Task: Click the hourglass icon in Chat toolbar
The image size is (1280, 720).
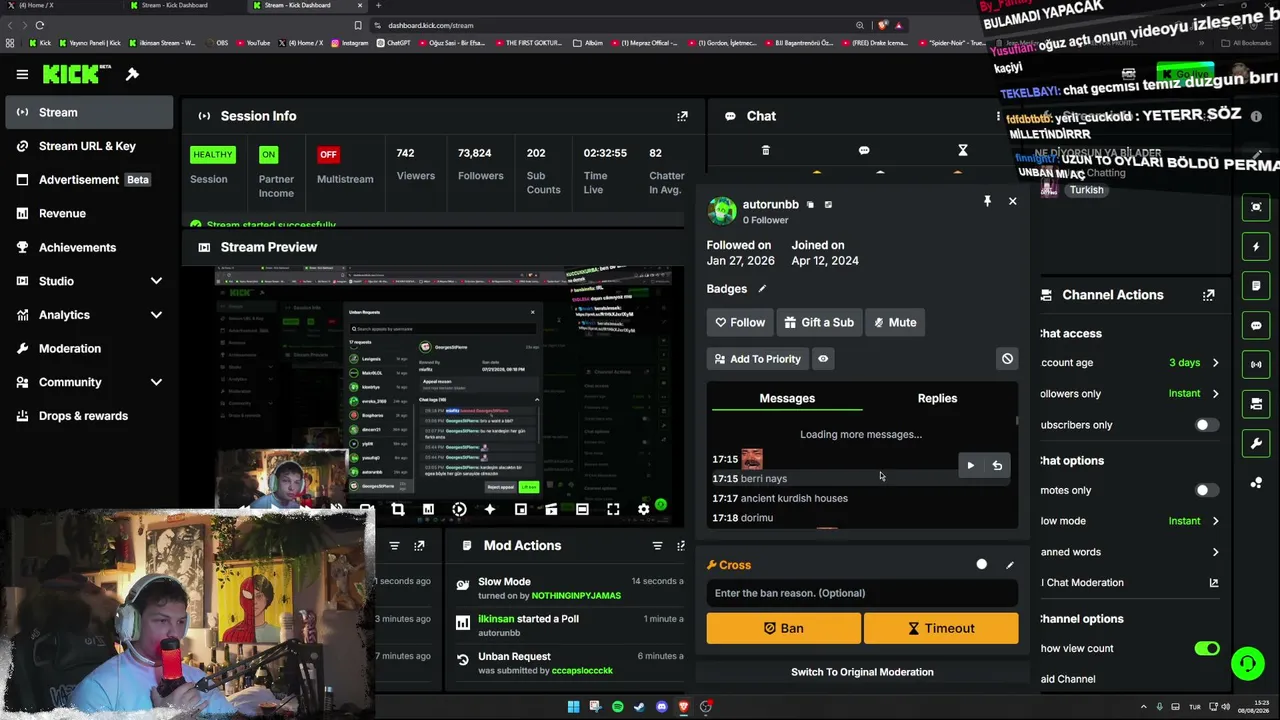Action: coord(963,151)
